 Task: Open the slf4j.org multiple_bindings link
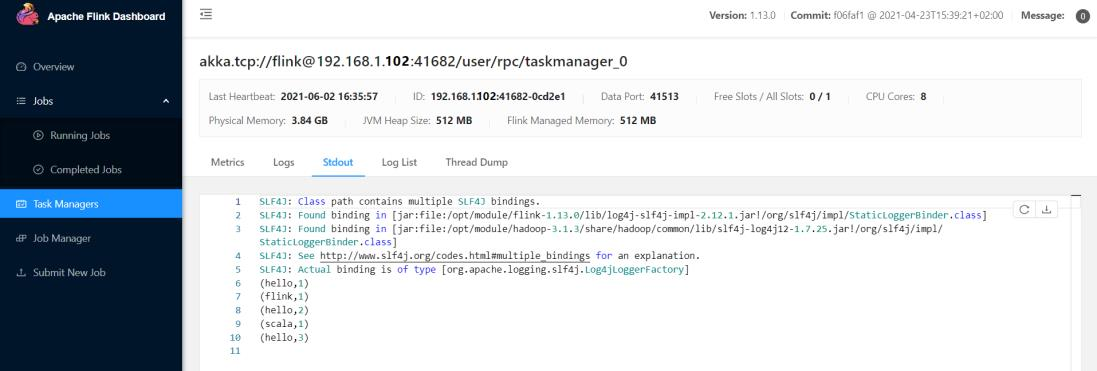[x=455, y=256]
